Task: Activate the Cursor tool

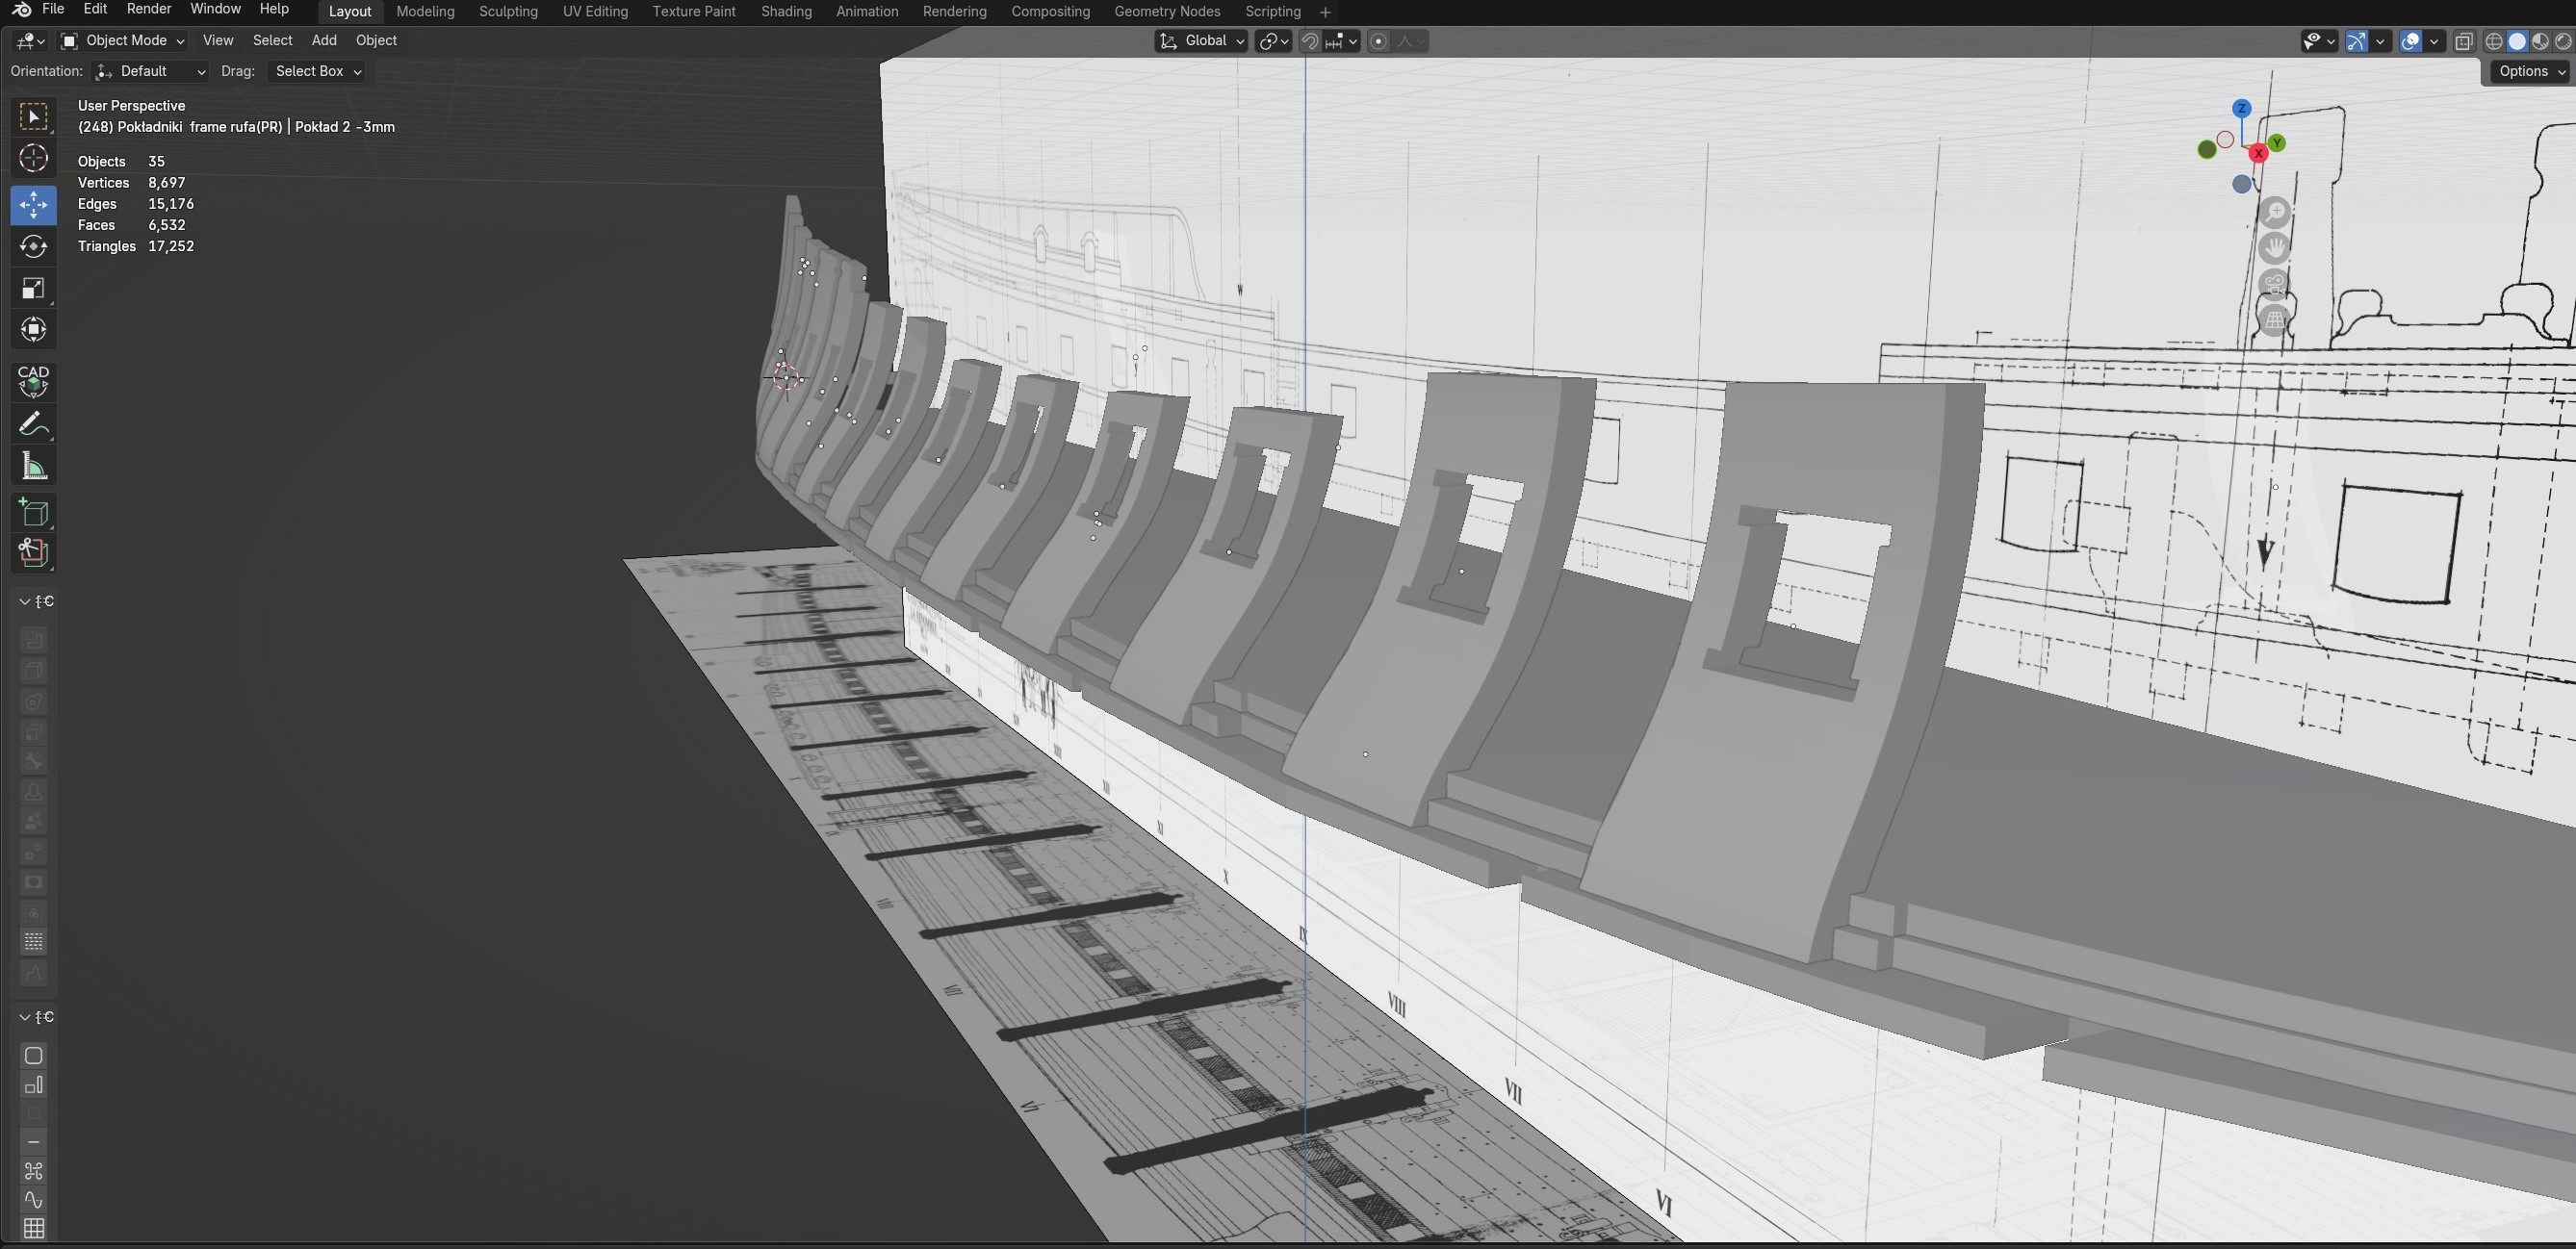Action: coord(33,159)
